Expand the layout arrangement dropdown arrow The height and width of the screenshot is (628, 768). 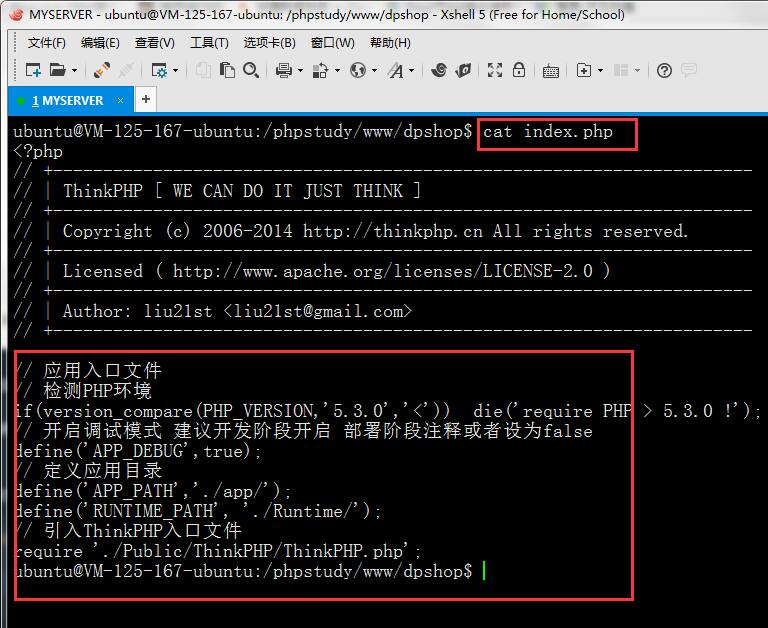pyautogui.click(x=637, y=71)
